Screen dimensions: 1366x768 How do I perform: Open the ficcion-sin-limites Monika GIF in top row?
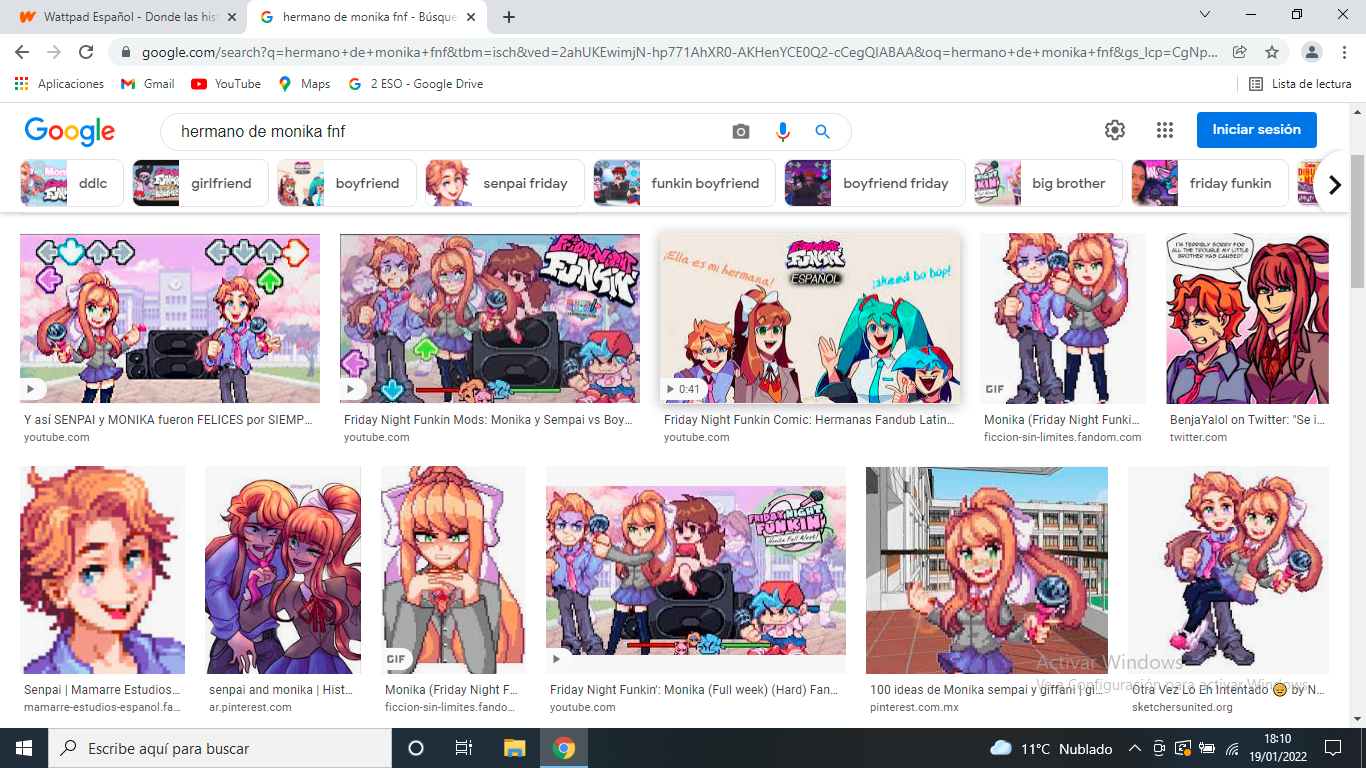[1063, 318]
